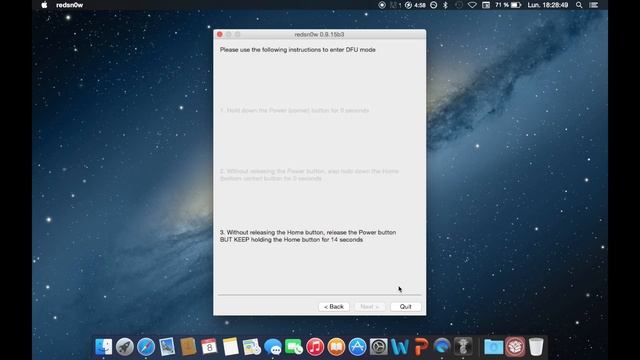
Task: Click step 3 Home button instruction text
Action: tap(308, 236)
